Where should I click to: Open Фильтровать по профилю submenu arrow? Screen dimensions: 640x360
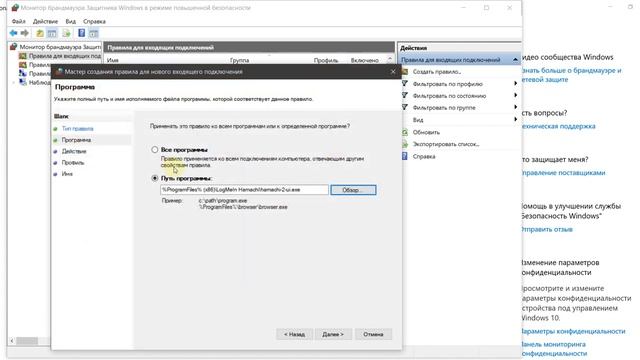[516, 84]
